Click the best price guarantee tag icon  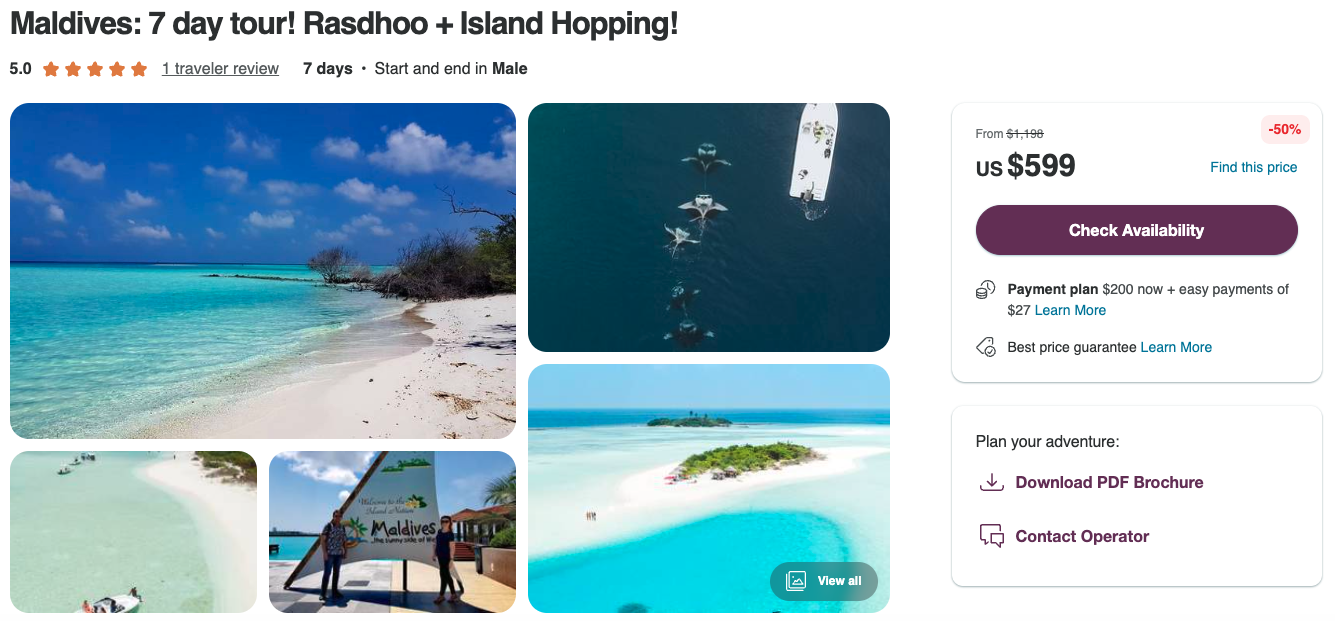point(986,347)
